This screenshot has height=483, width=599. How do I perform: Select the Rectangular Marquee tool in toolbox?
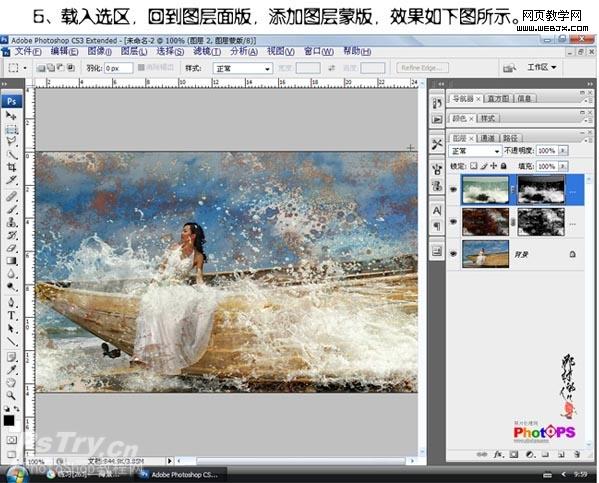click(11, 129)
